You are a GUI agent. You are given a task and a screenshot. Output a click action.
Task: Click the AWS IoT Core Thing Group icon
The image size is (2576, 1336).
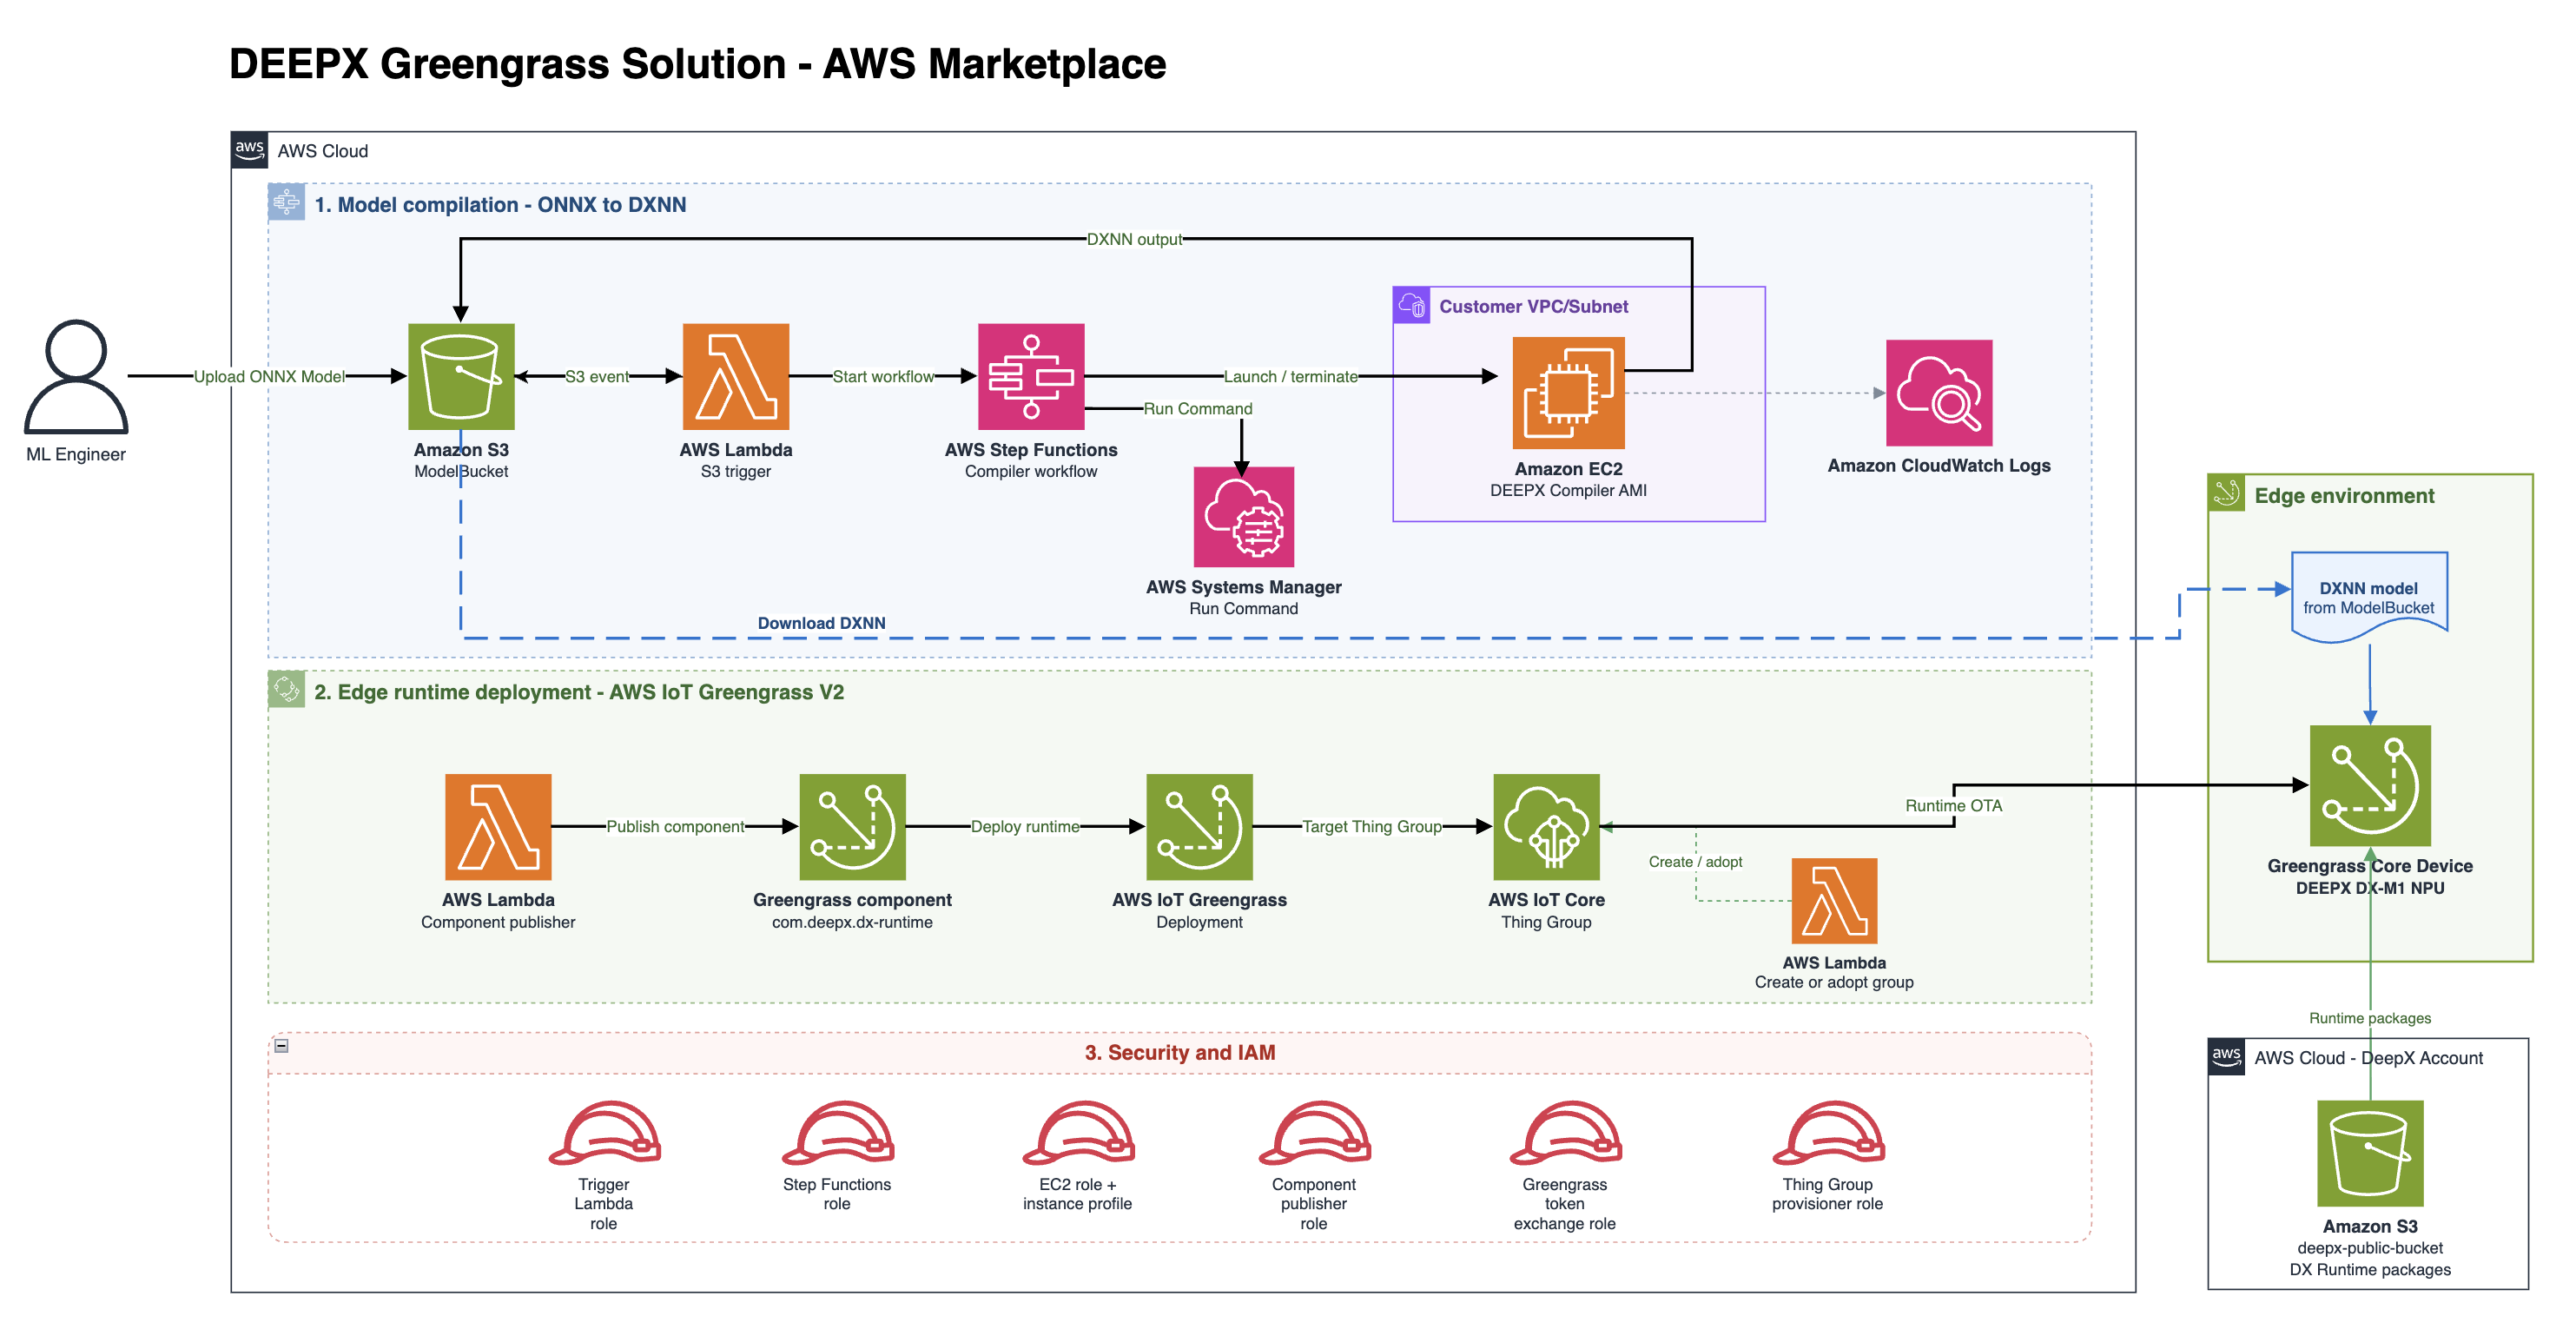click(x=1546, y=826)
